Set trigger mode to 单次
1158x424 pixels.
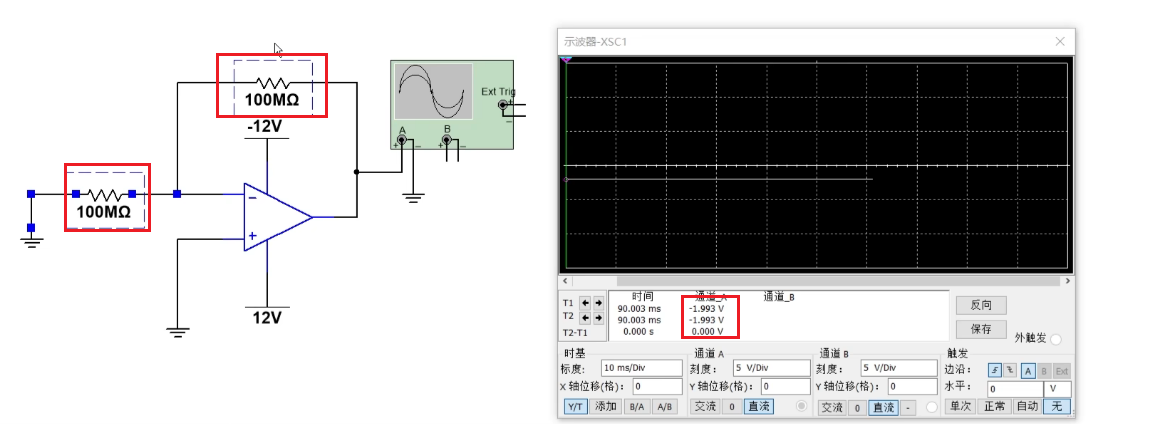960,406
